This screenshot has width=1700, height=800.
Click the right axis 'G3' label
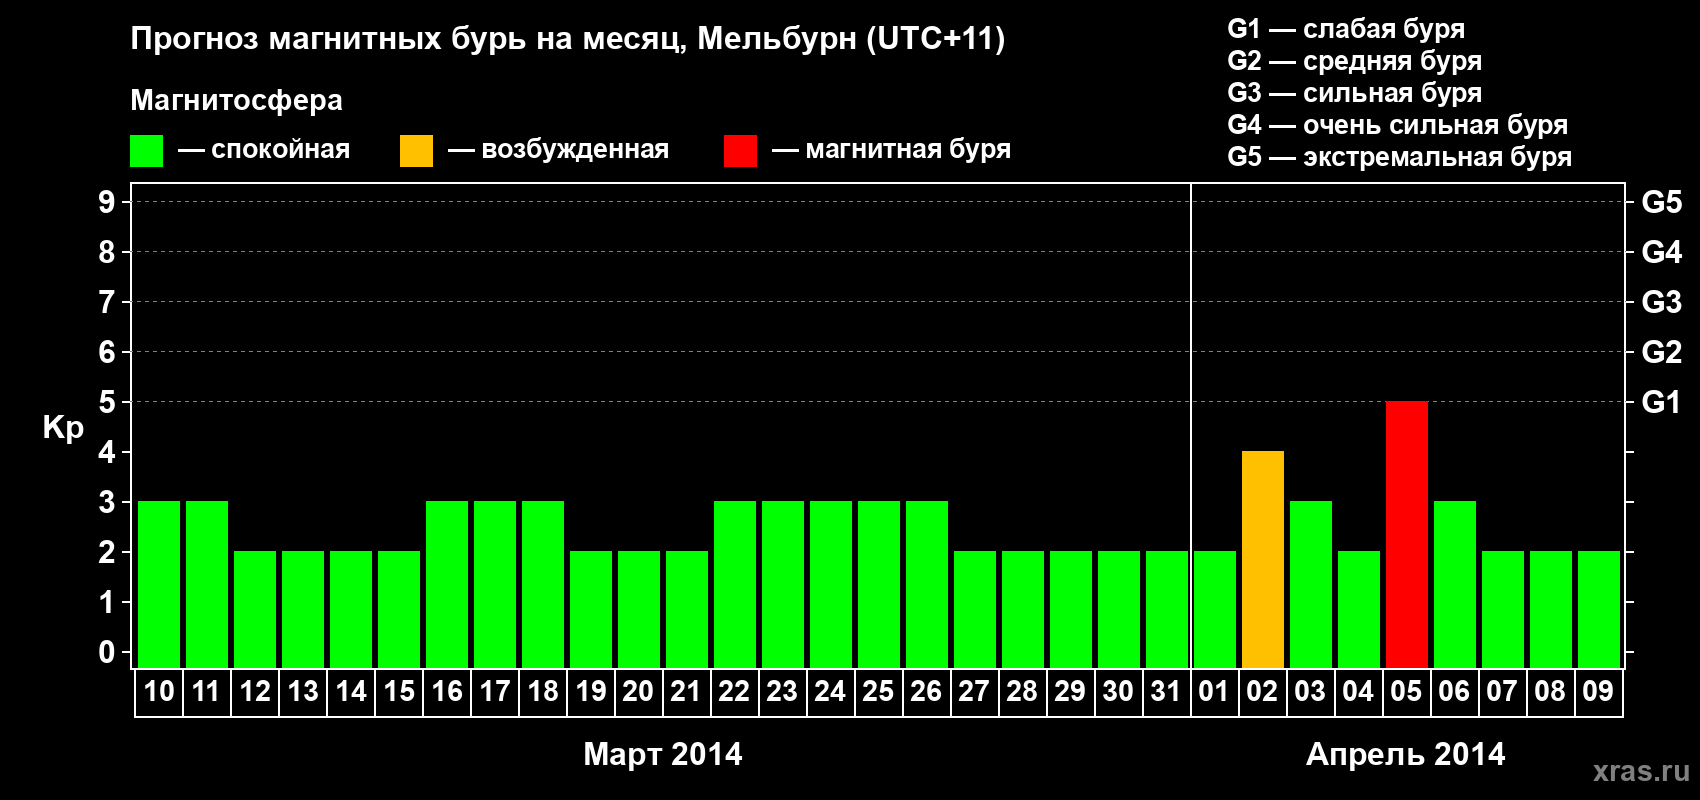[1661, 302]
